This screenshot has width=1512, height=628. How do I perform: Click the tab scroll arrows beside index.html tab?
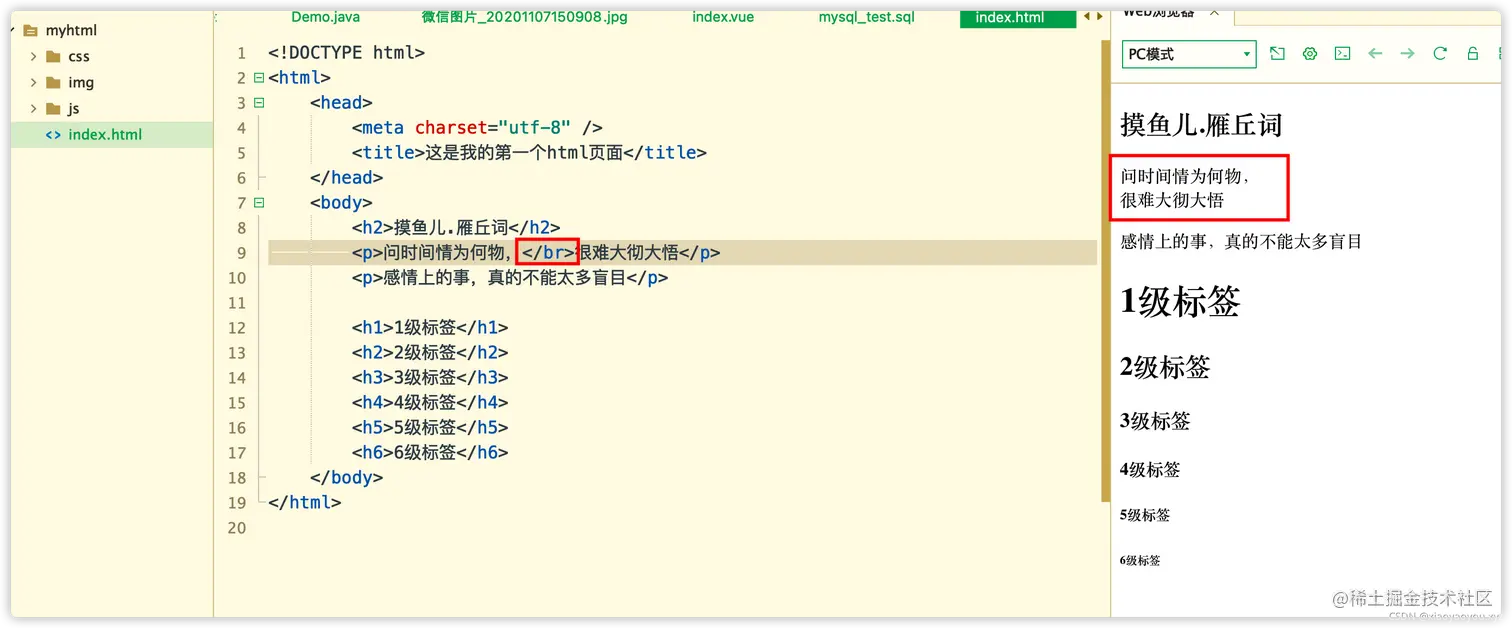pyautogui.click(x=1094, y=17)
